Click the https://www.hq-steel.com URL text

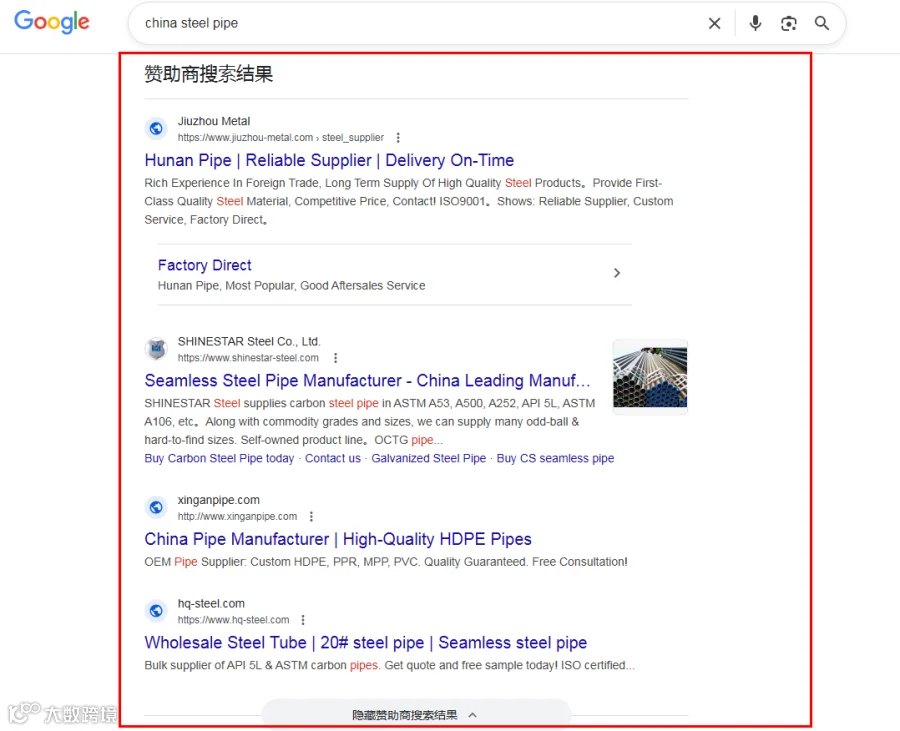click(233, 620)
